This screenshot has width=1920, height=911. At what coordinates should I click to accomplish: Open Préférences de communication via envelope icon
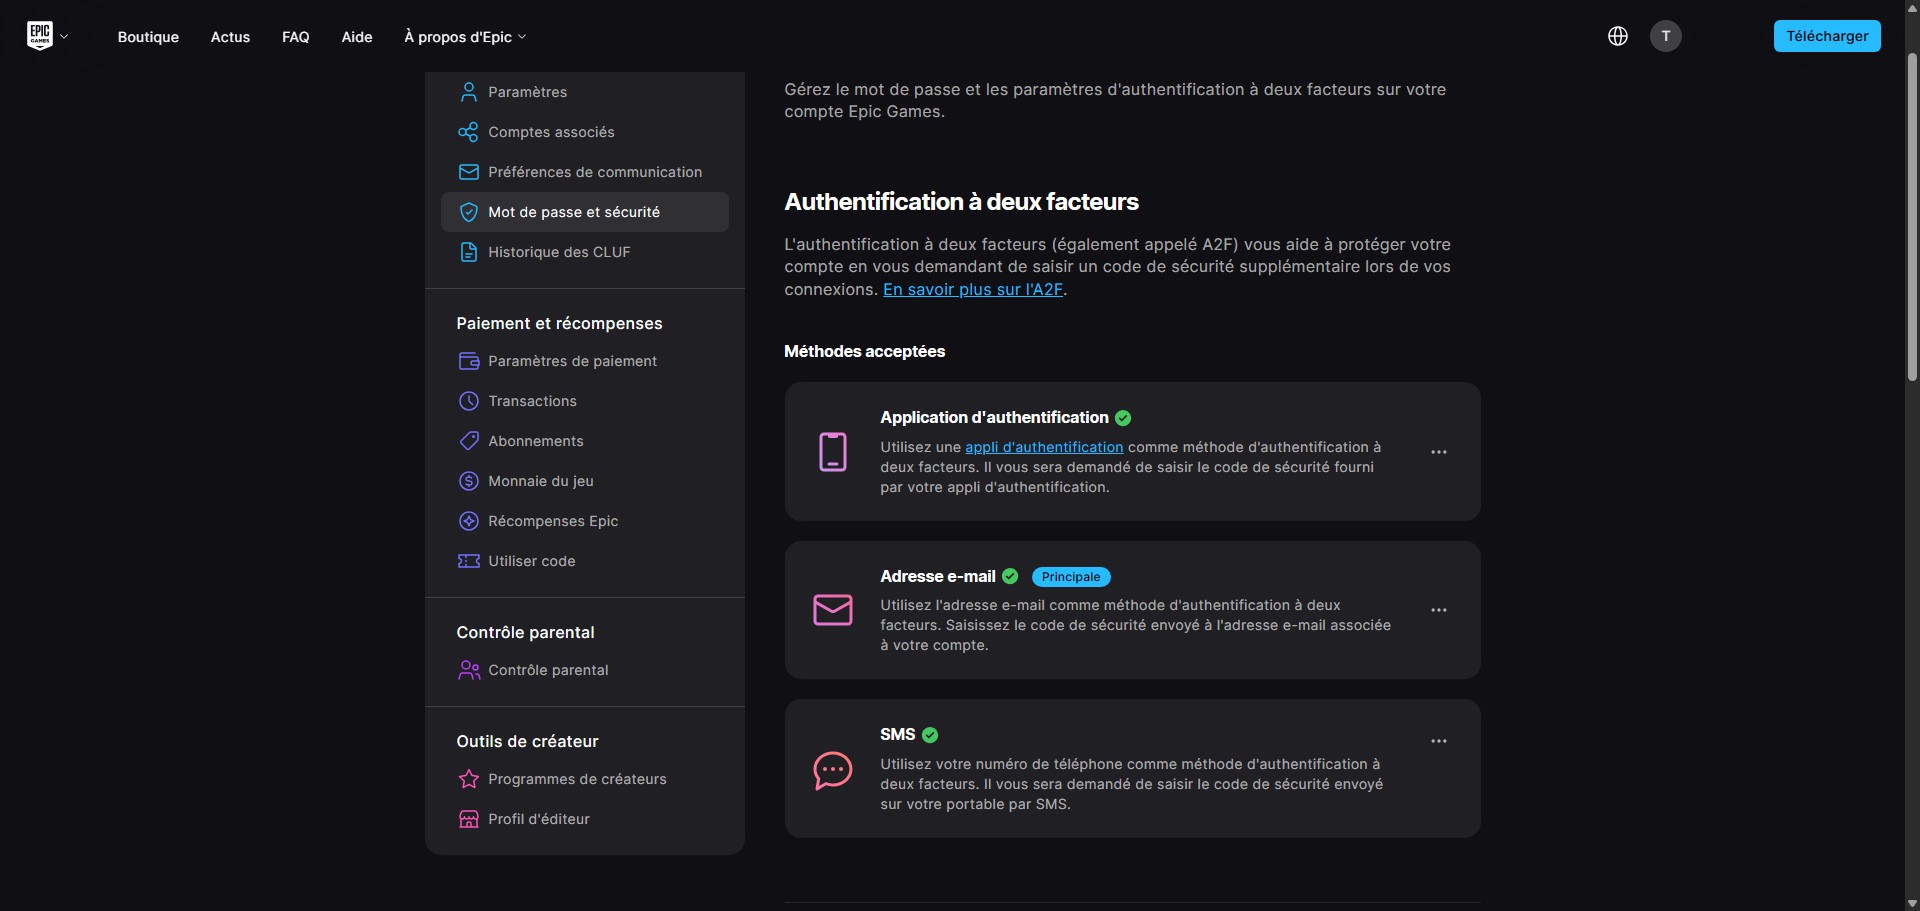coord(468,171)
